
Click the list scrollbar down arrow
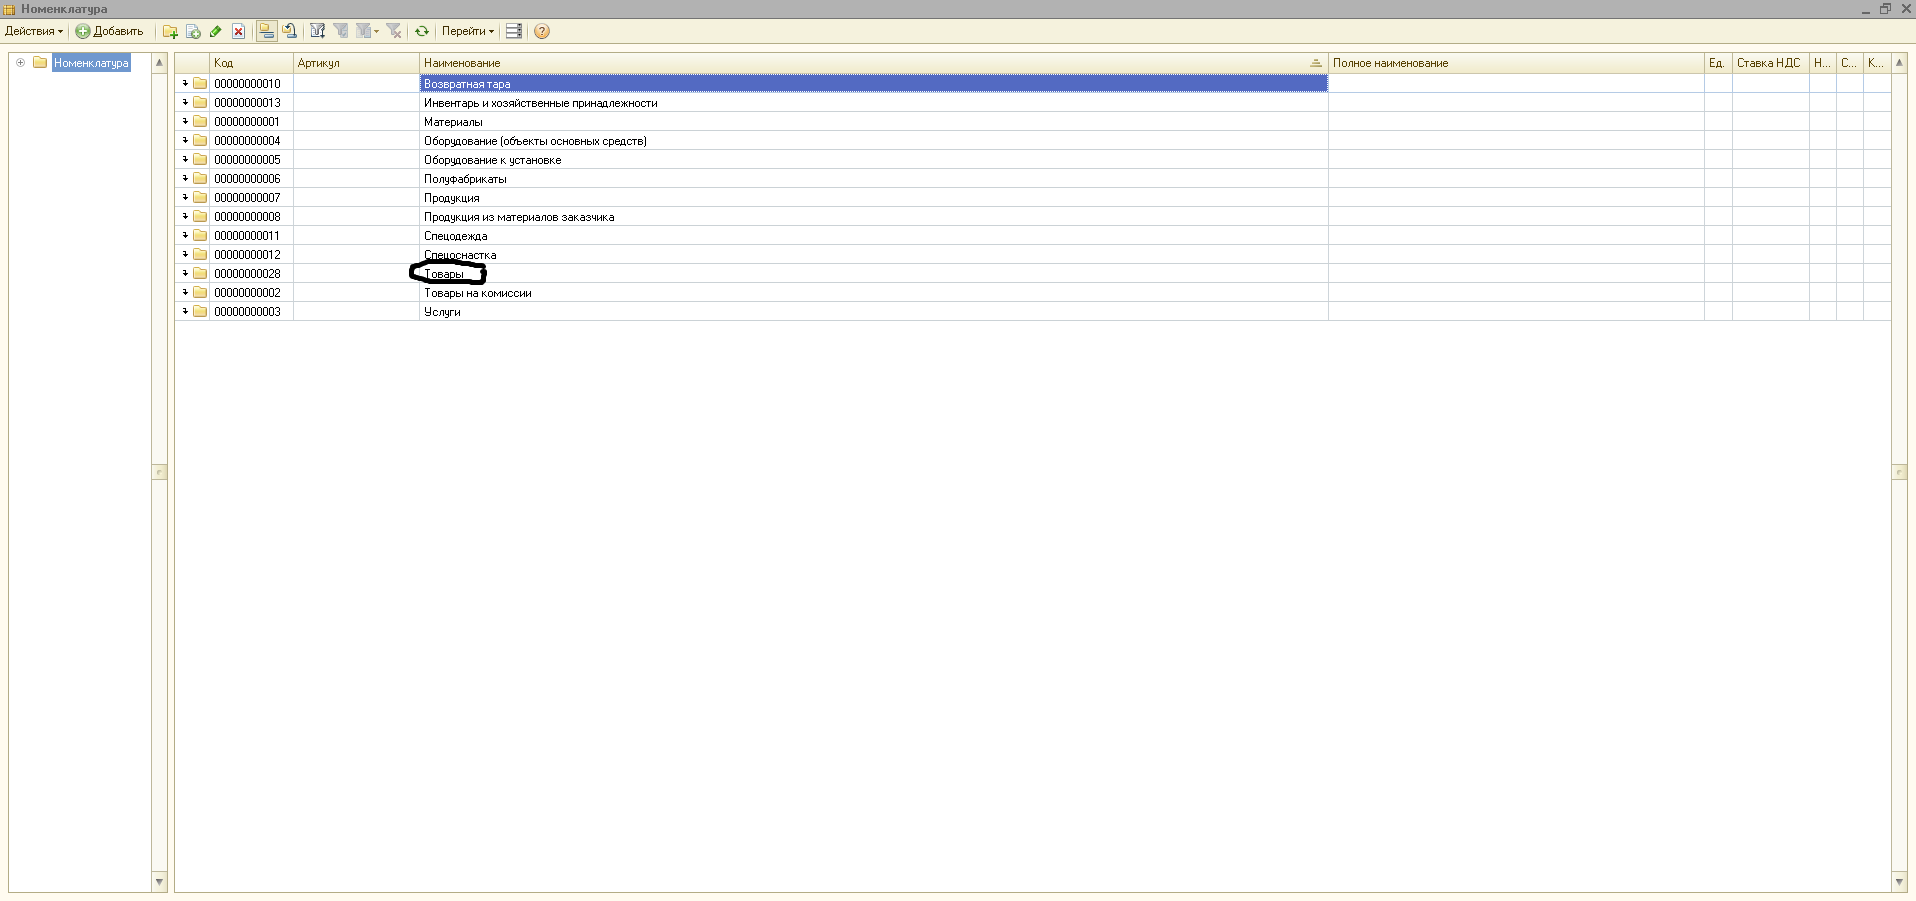[1899, 881]
